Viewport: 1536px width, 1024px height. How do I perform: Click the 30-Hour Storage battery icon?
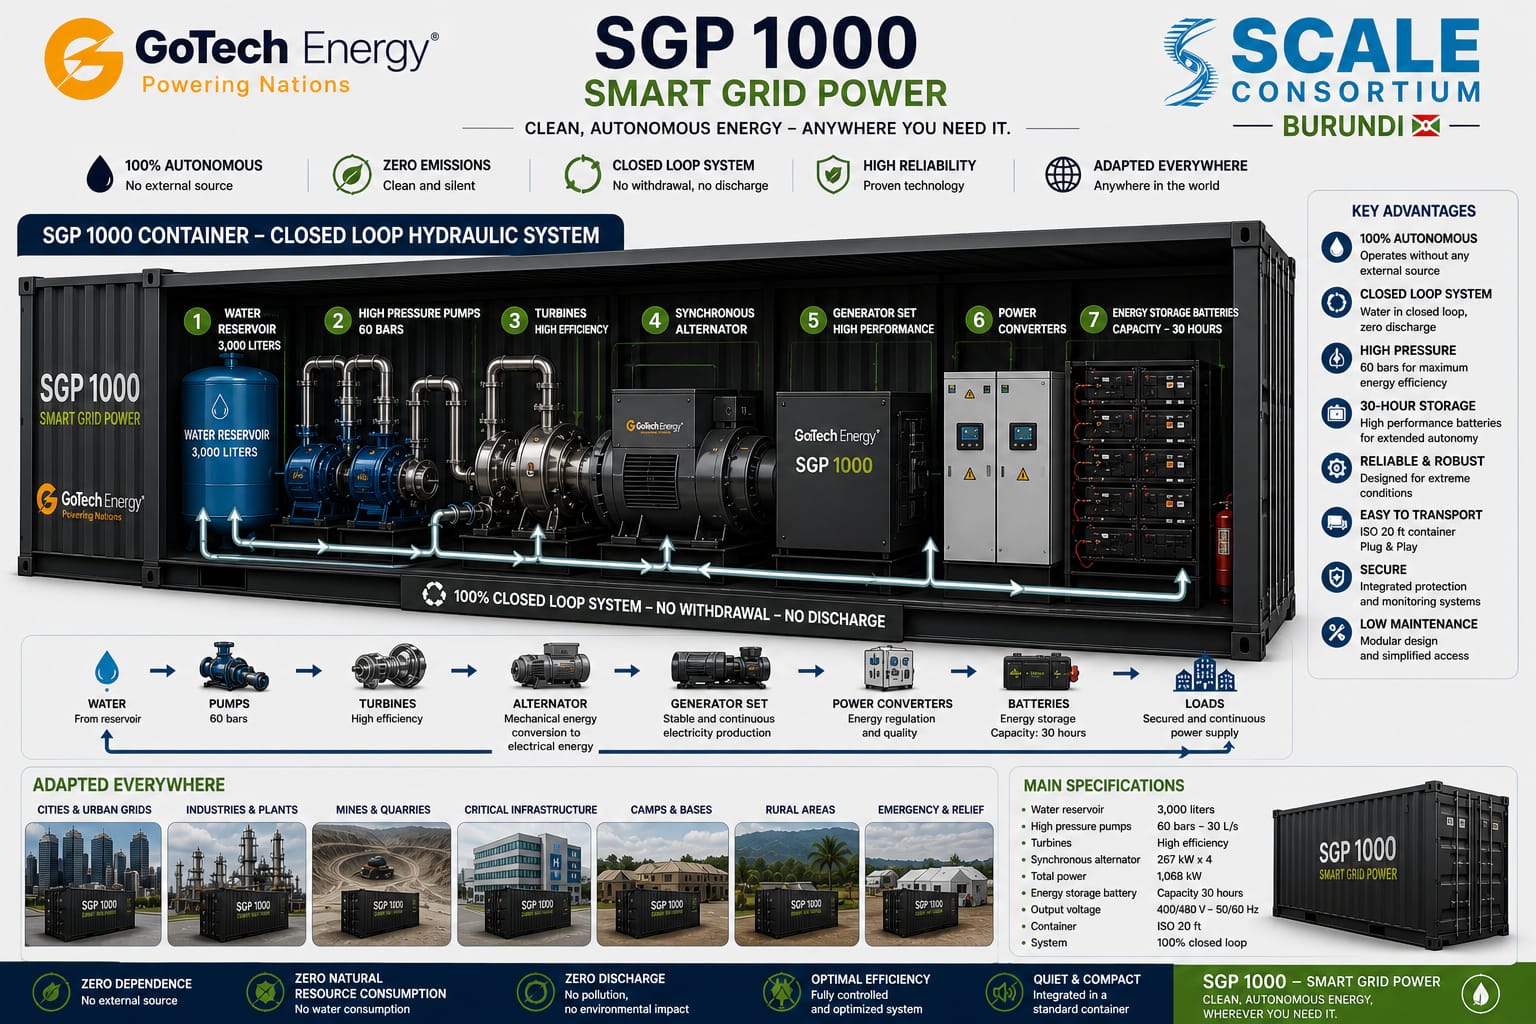(x=1336, y=412)
